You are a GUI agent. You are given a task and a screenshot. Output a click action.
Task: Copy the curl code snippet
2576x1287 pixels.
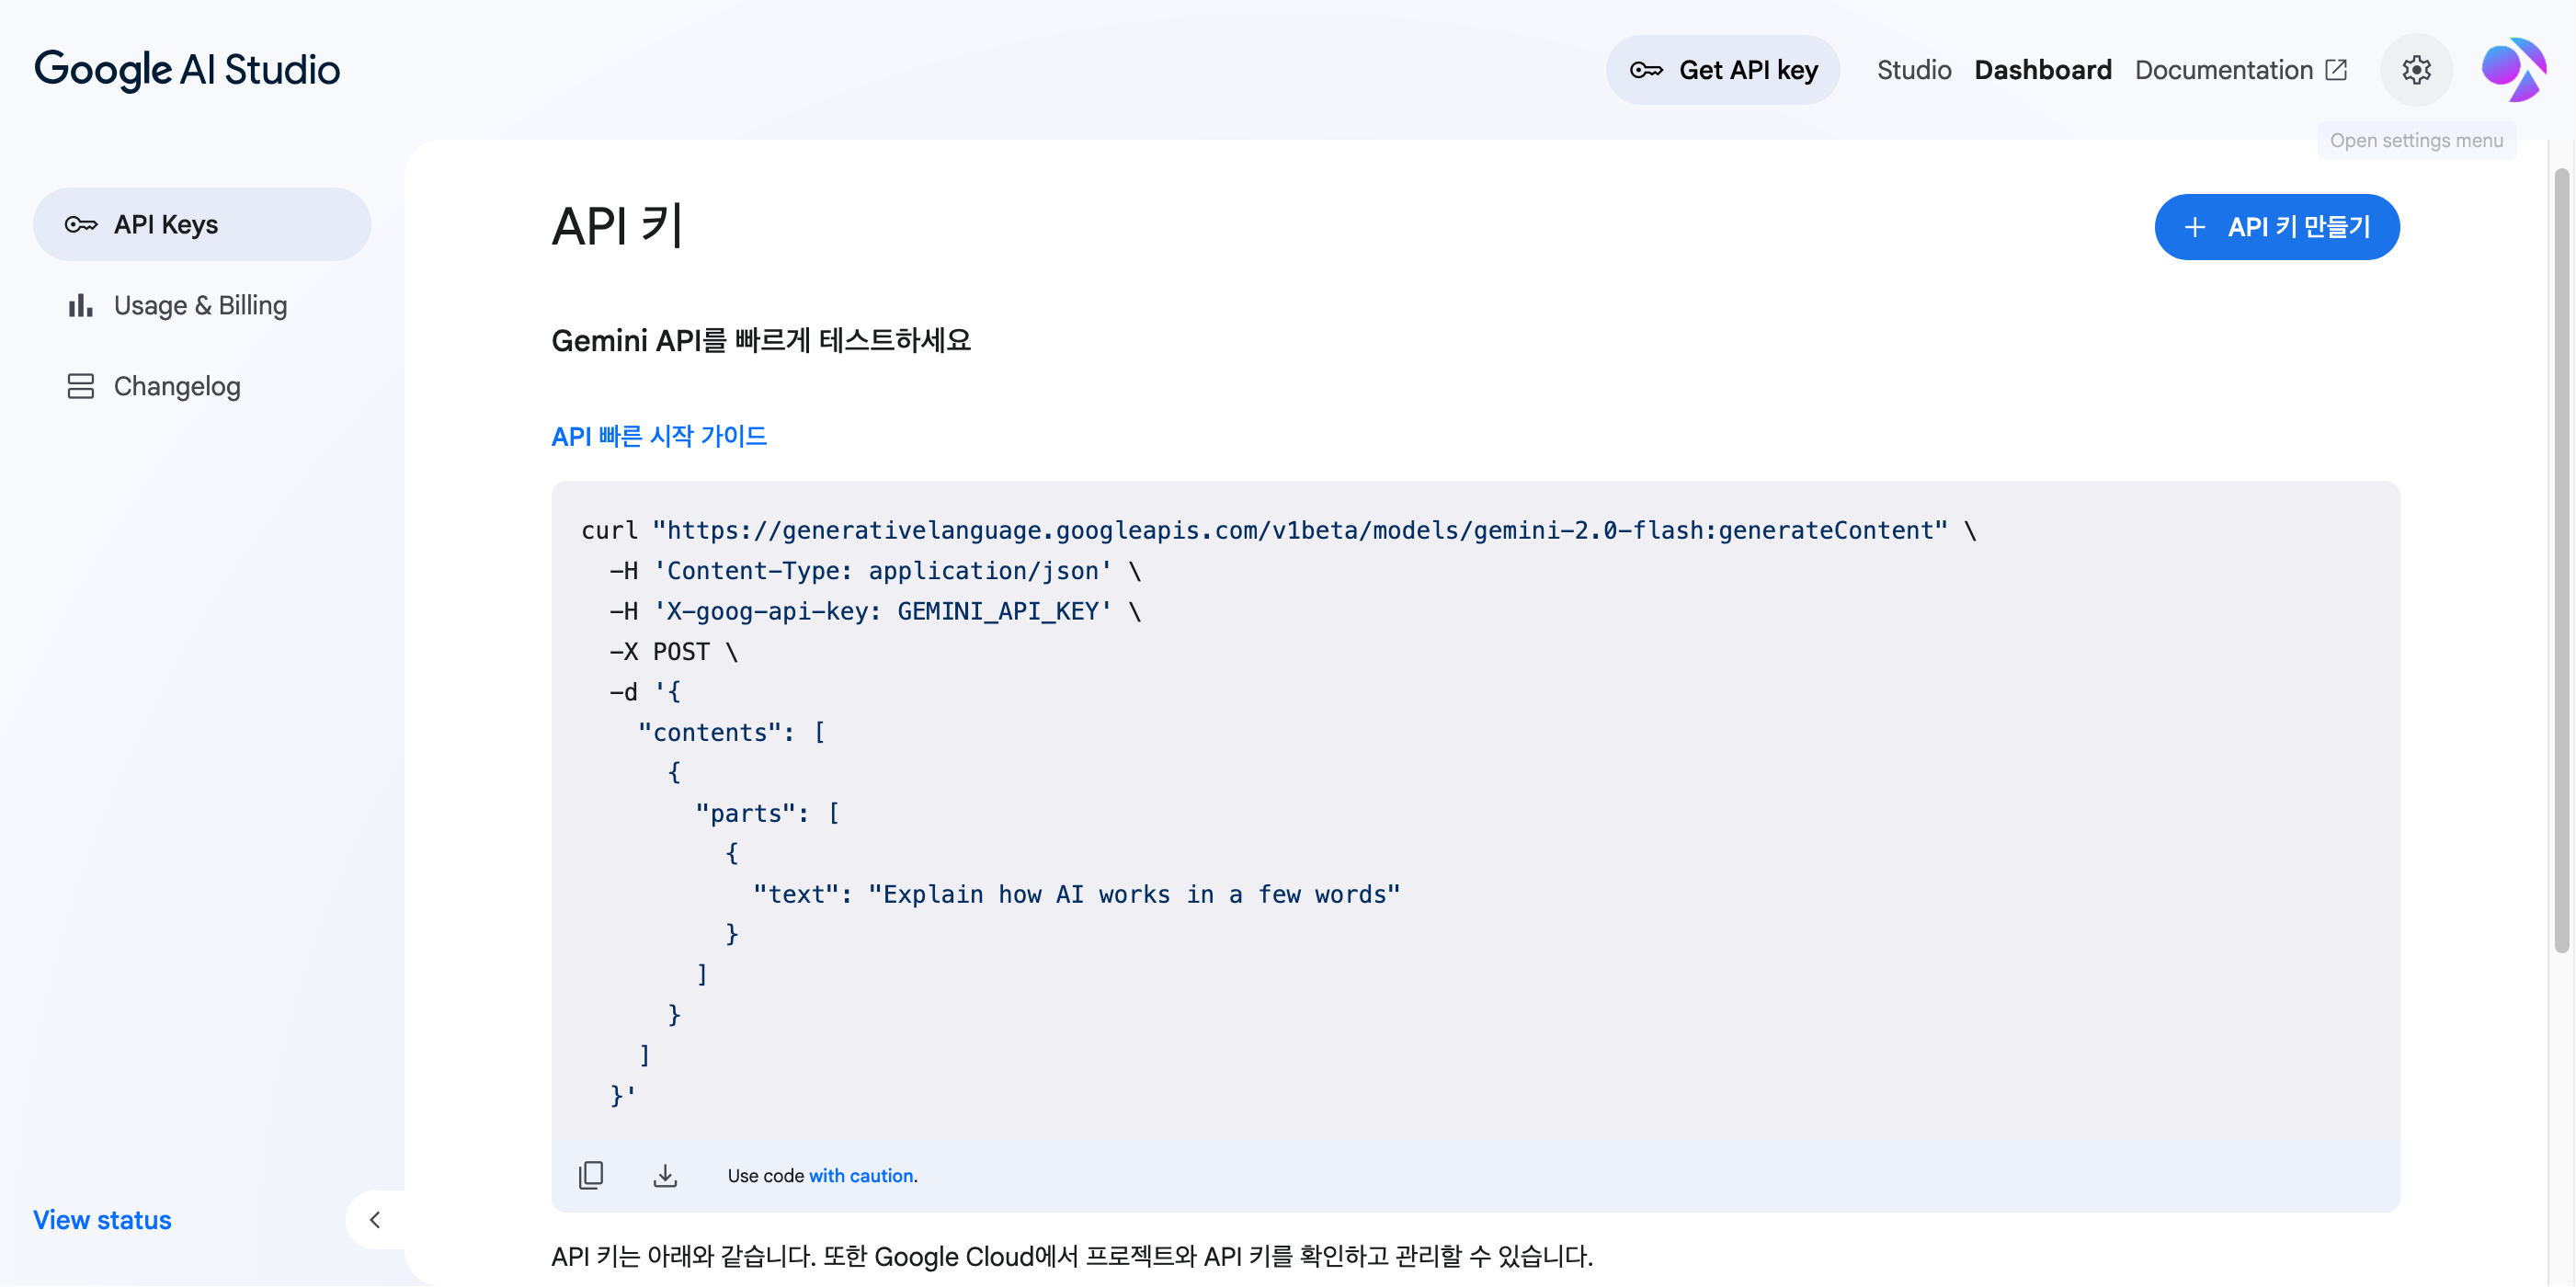(591, 1175)
